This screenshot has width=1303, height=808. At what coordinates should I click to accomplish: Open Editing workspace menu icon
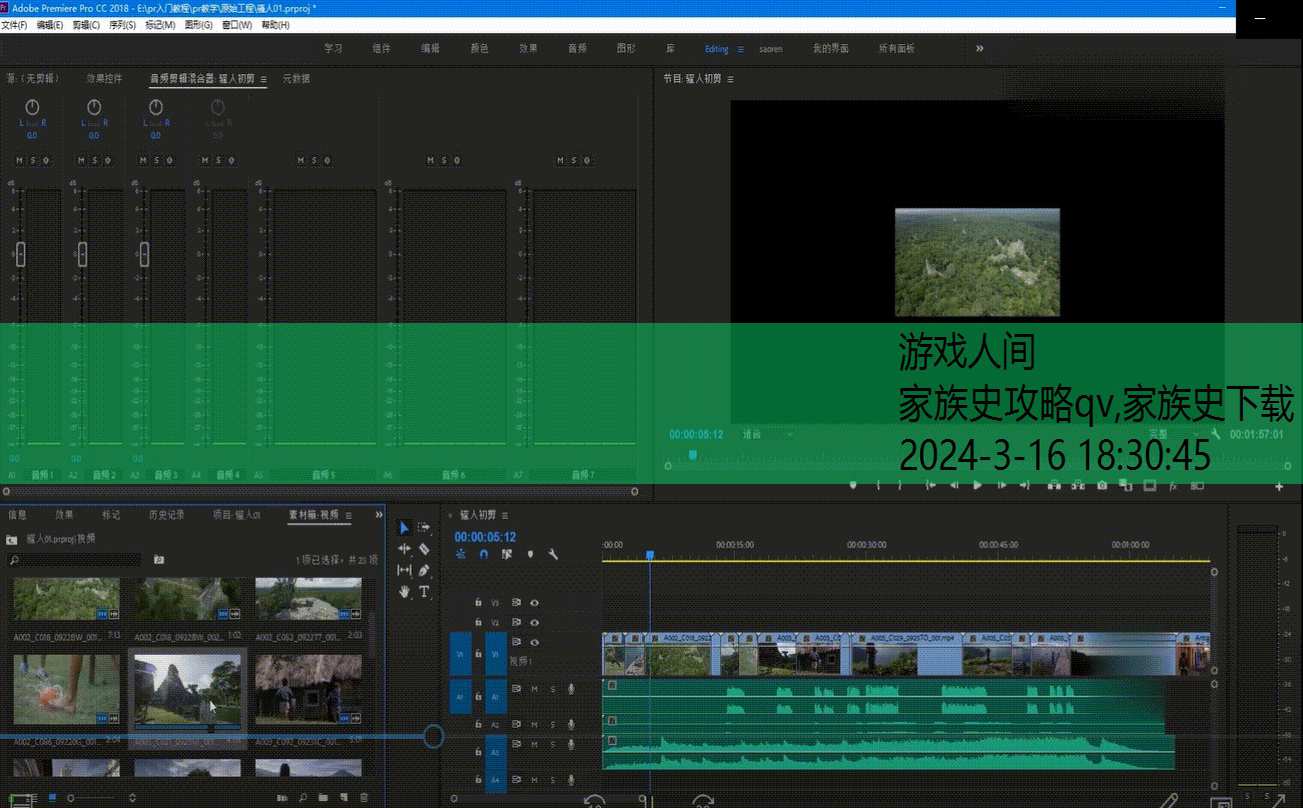pyautogui.click(x=741, y=48)
